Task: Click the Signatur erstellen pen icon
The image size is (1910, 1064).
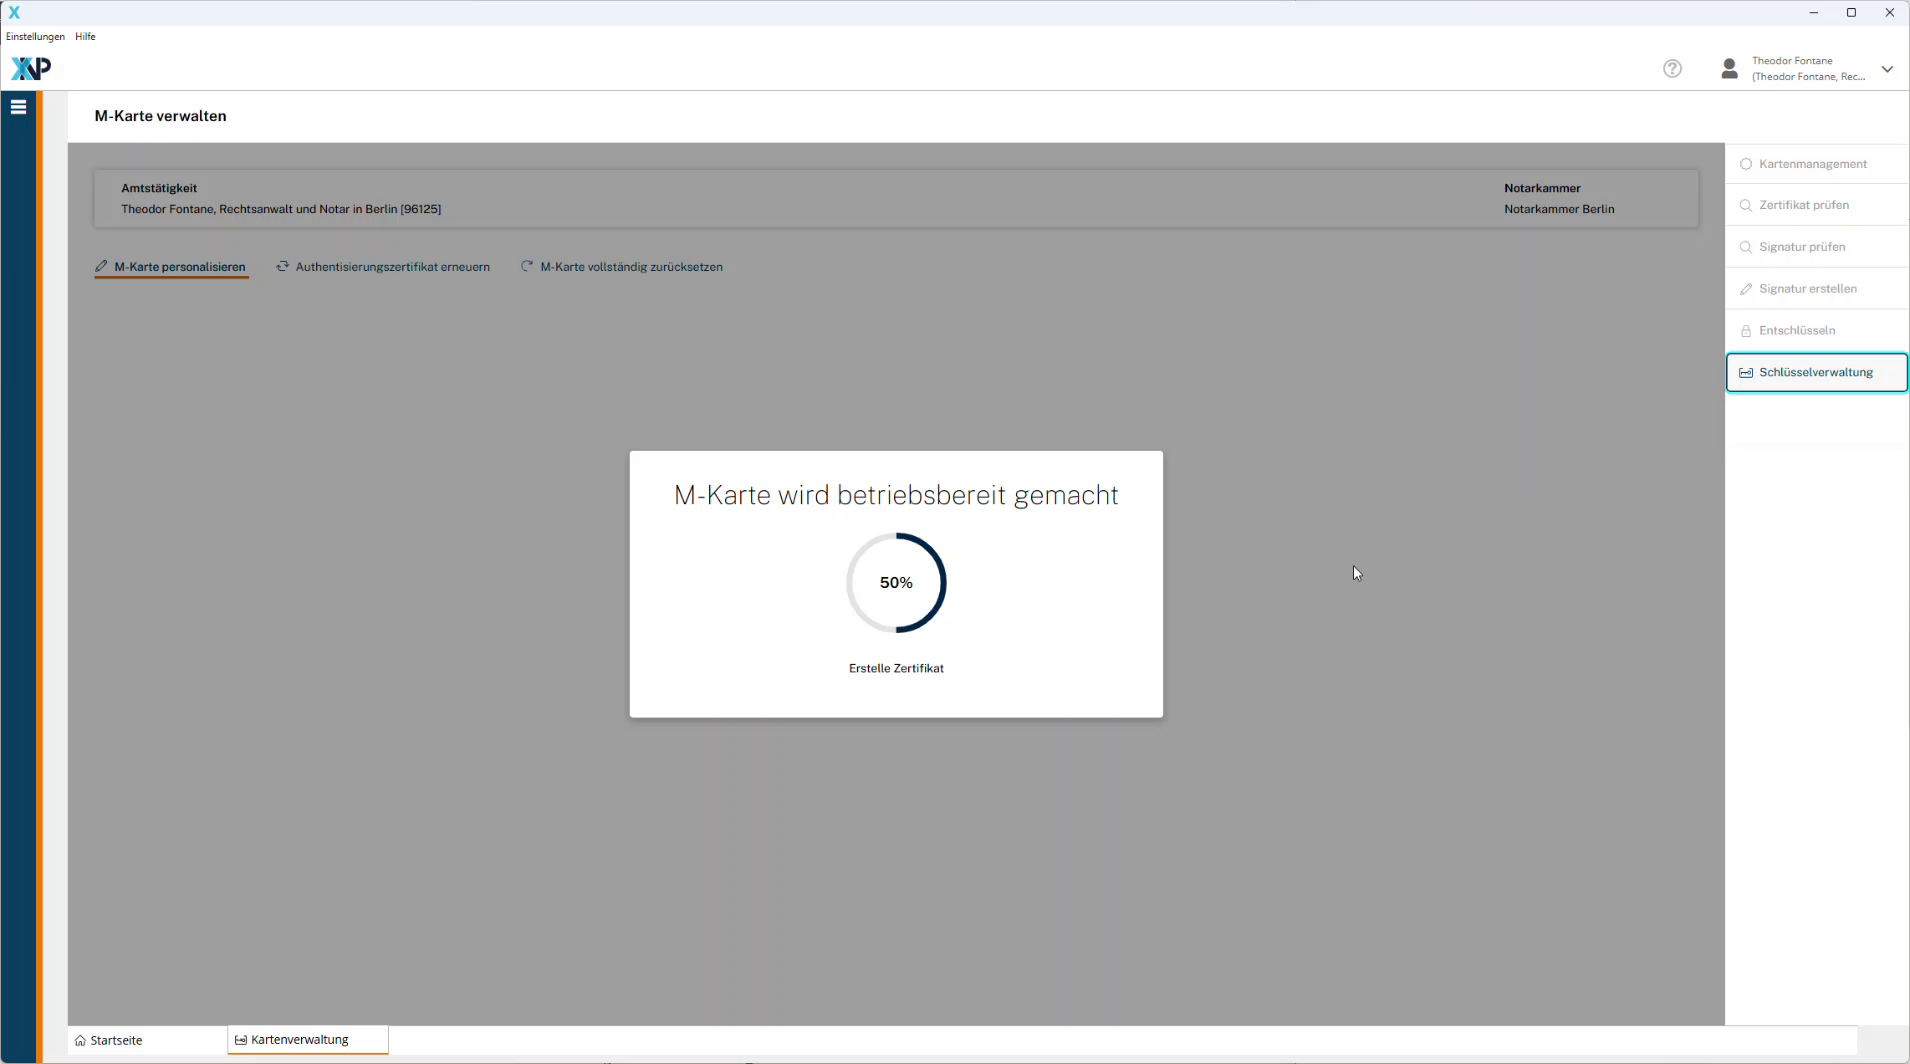Action: [x=1746, y=289]
